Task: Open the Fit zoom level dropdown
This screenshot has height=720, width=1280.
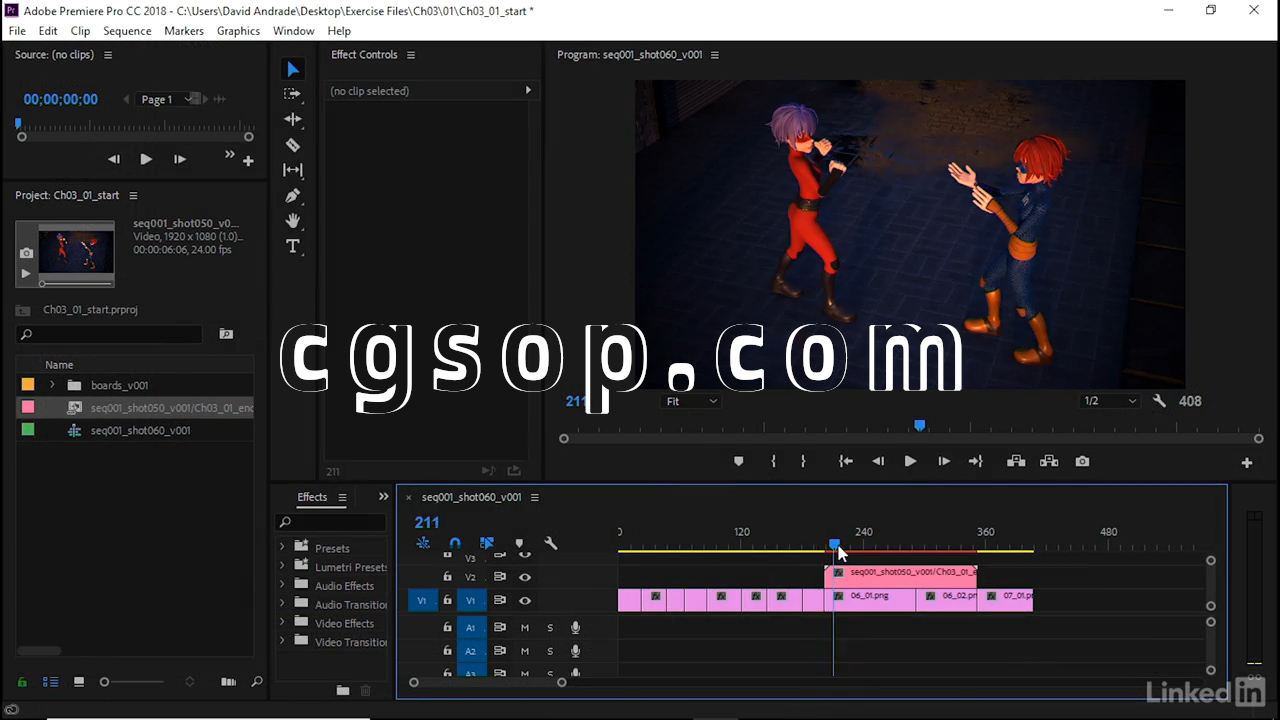Action: [692, 401]
